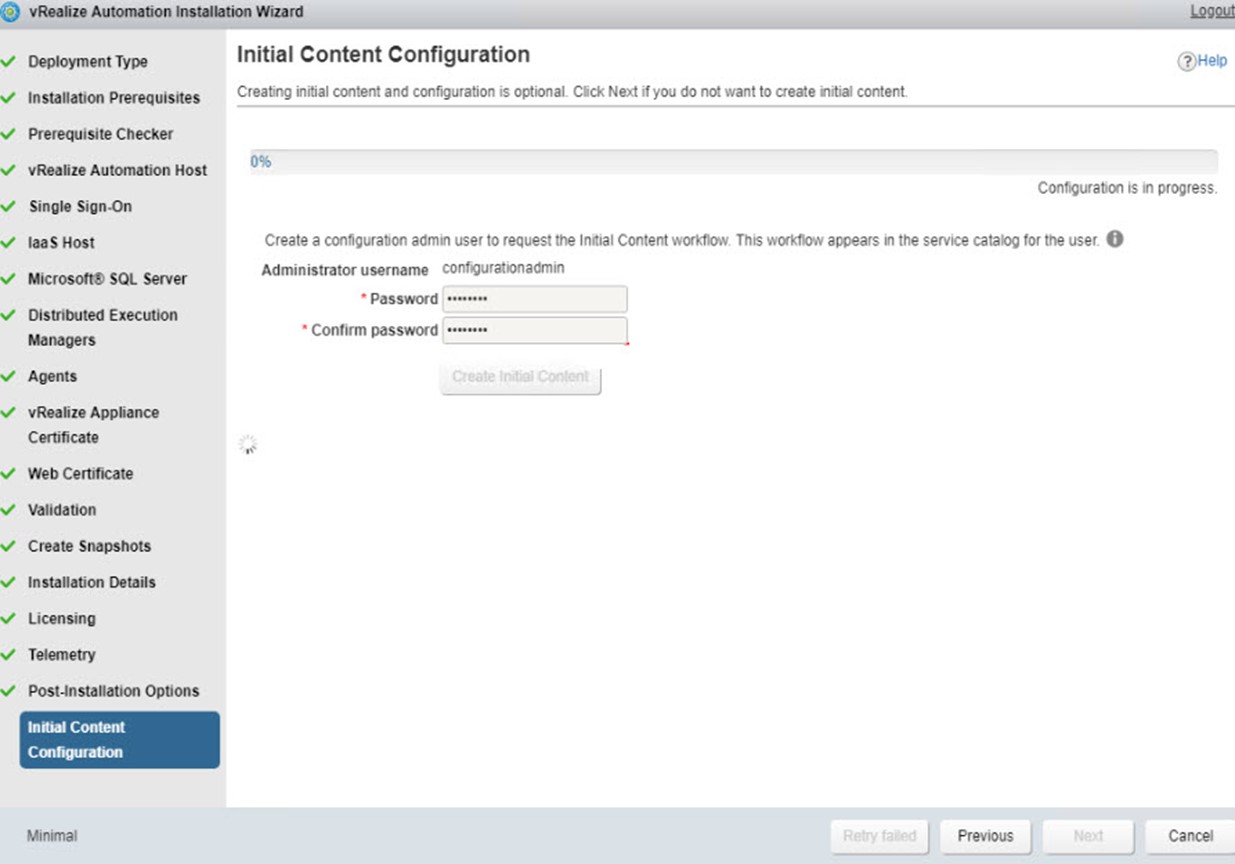Open the Deployment Type step
Screen dimensions: 1235x864
point(88,62)
